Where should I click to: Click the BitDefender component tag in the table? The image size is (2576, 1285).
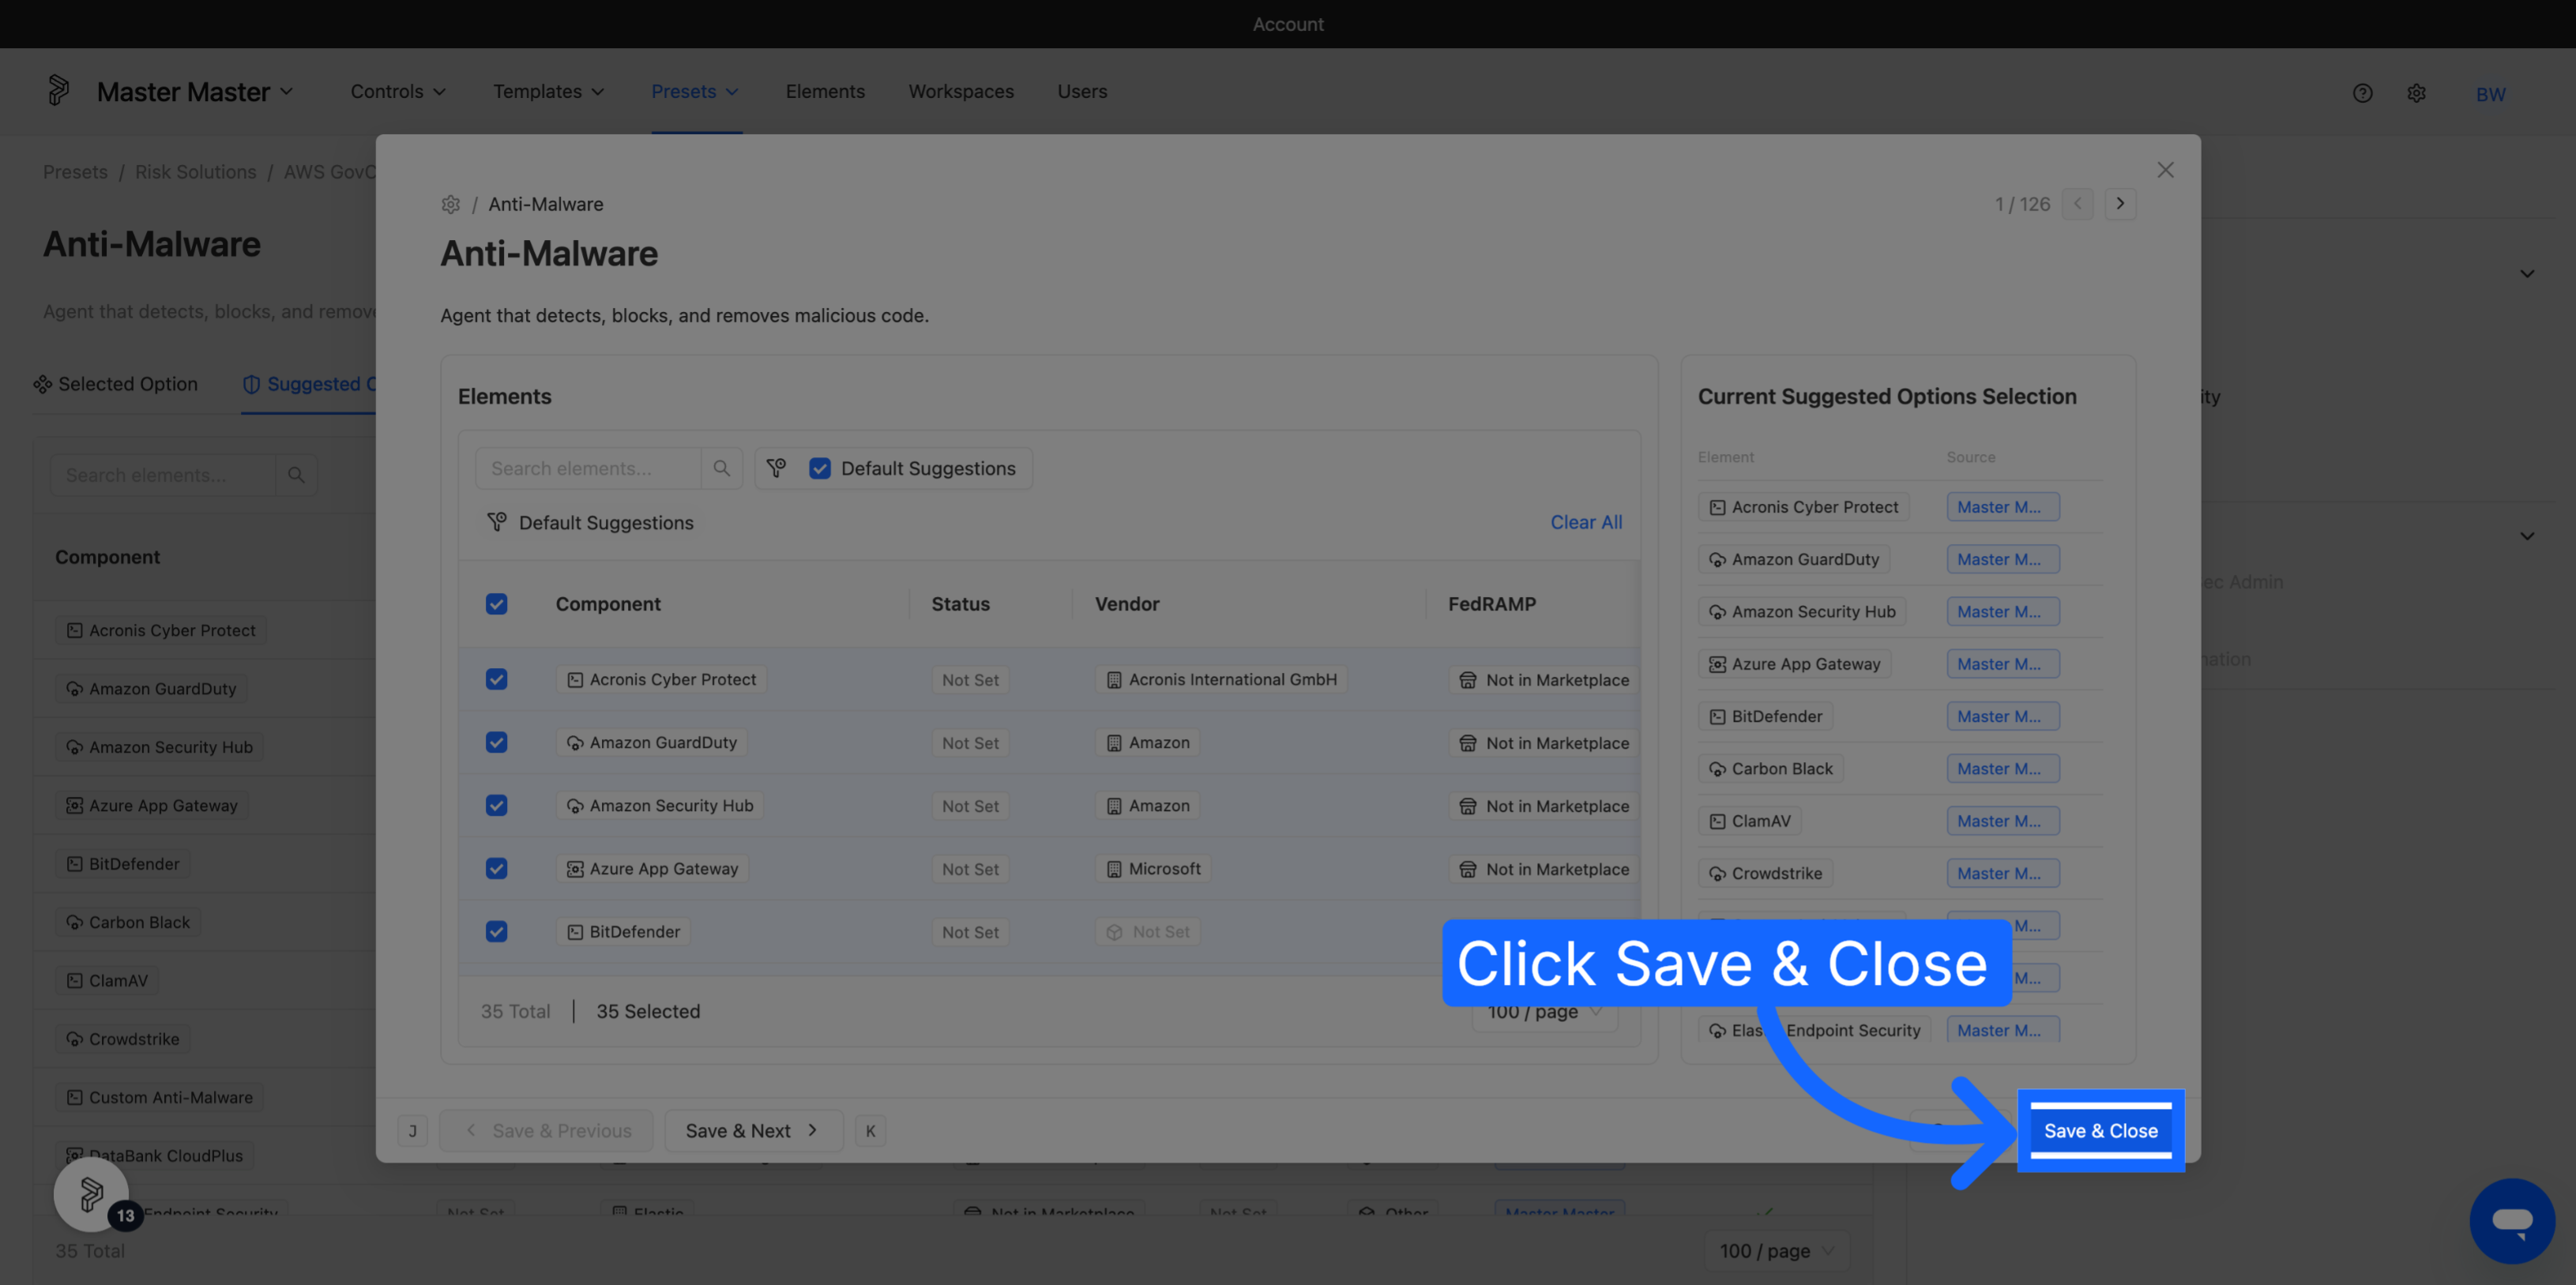(623, 931)
